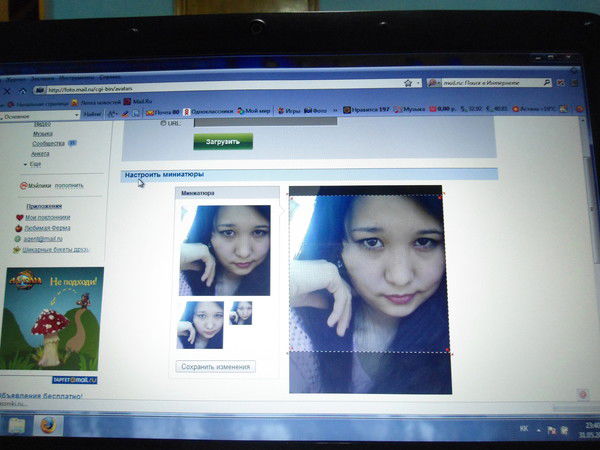Open the Сообщества link in the sidebar

[x=48, y=143]
